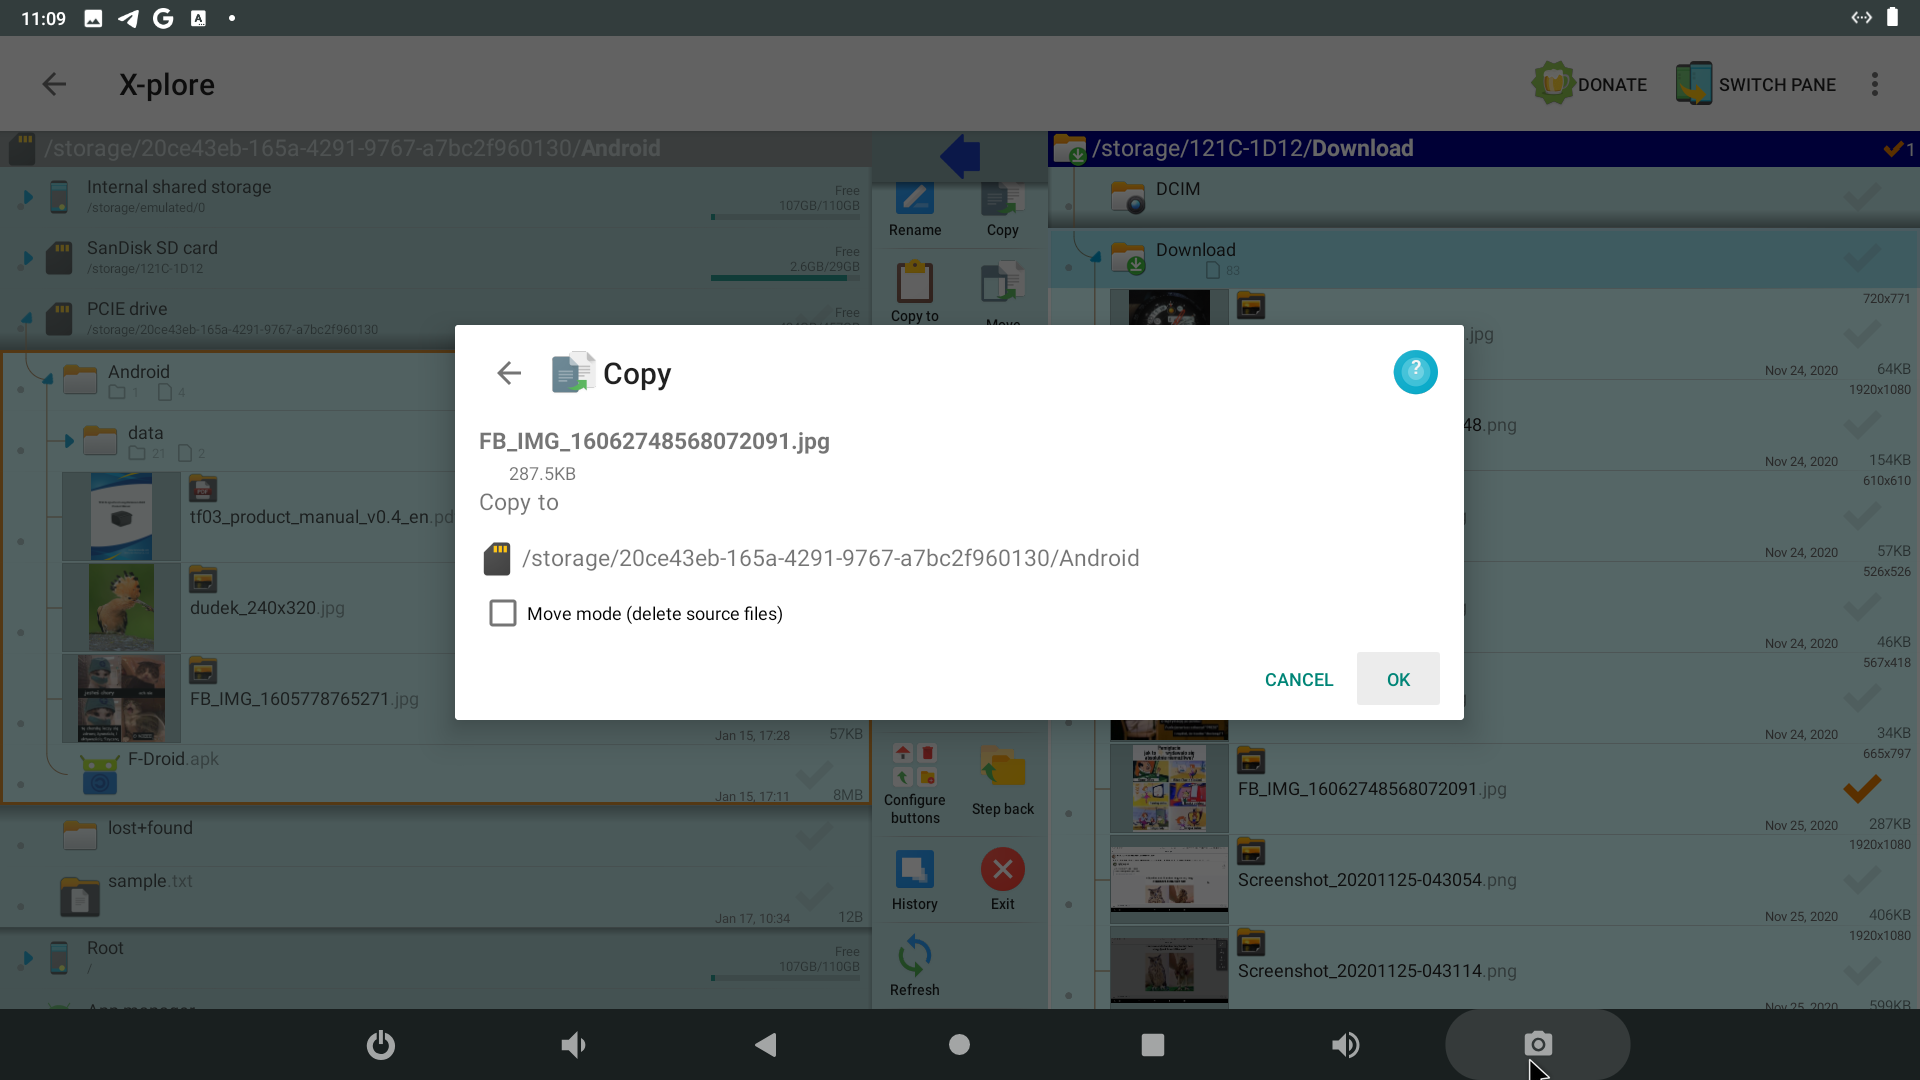Tick the Move mode checkbox
This screenshot has height=1080, width=1920.
pyautogui.click(x=503, y=613)
